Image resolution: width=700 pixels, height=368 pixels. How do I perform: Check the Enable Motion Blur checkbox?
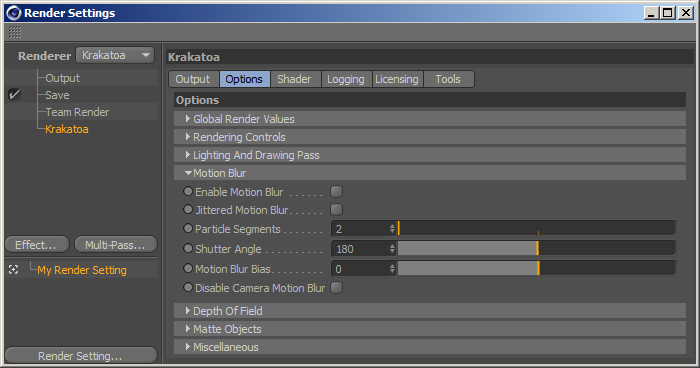pos(336,192)
